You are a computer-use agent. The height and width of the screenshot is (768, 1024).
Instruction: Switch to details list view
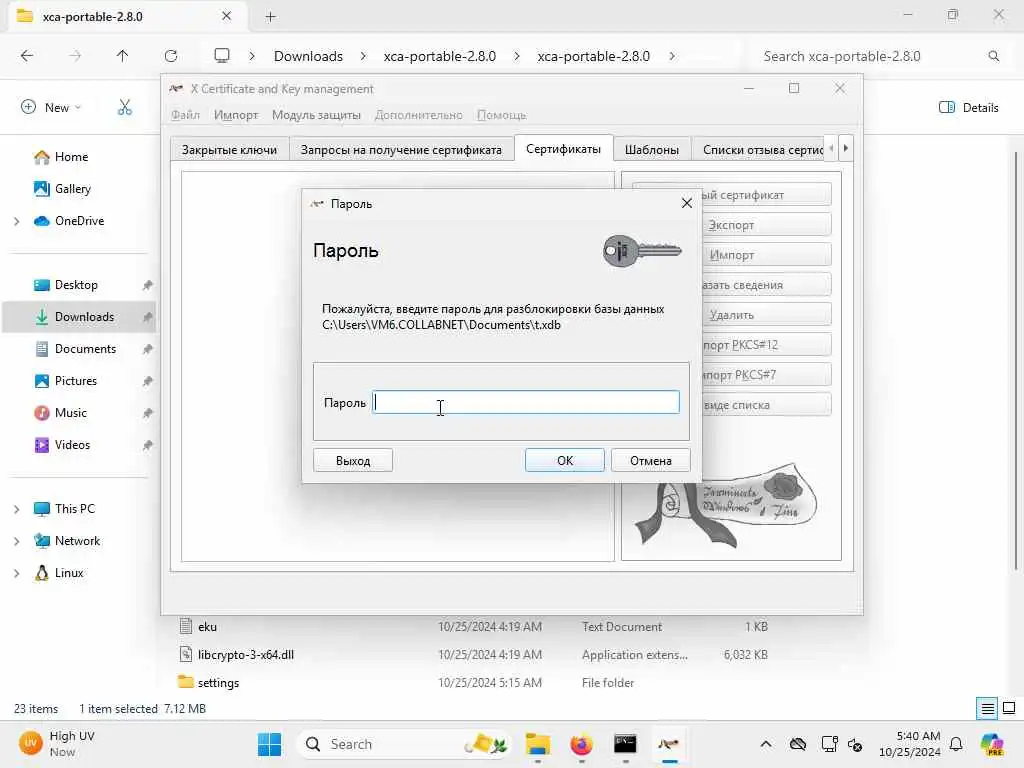987,709
